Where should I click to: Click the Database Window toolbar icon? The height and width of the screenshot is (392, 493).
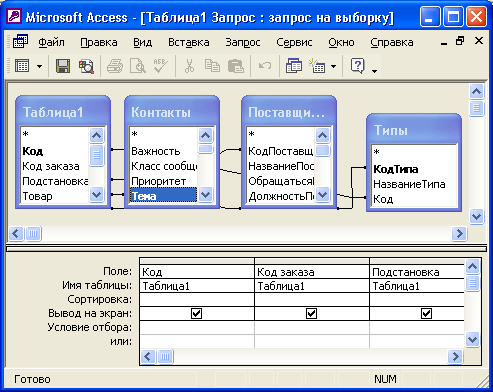294,66
